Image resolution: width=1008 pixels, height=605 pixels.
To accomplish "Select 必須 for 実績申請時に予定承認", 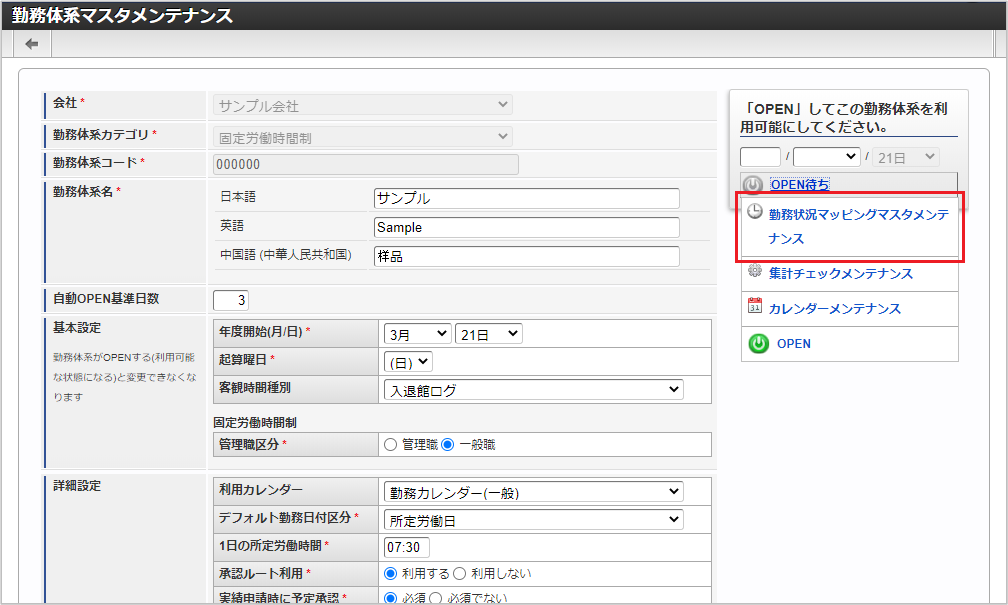I will pos(390,598).
